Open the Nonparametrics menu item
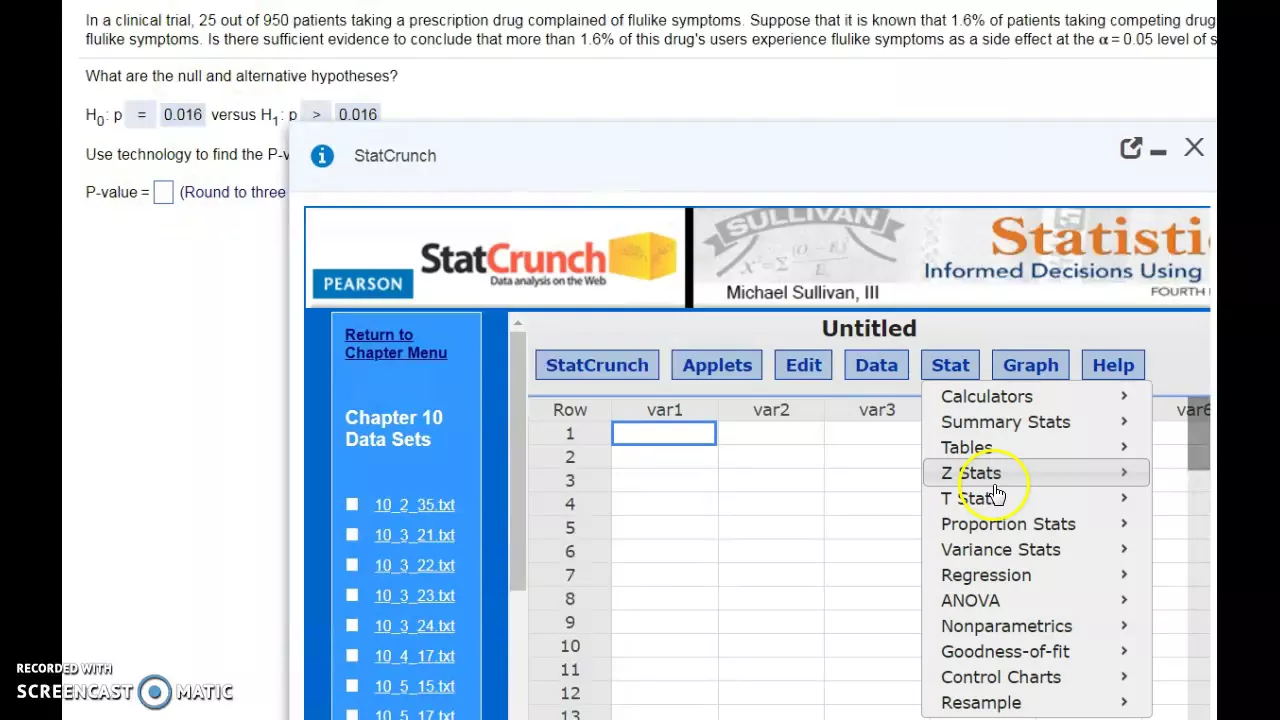This screenshot has height=720, width=1280. (x=1037, y=626)
